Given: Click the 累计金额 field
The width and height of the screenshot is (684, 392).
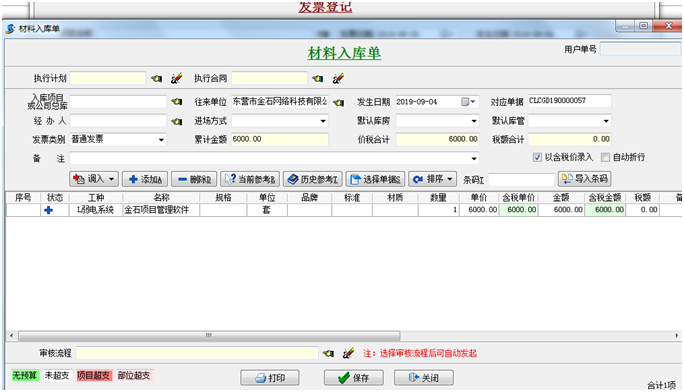Looking at the screenshot, I should tap(280, 139).
